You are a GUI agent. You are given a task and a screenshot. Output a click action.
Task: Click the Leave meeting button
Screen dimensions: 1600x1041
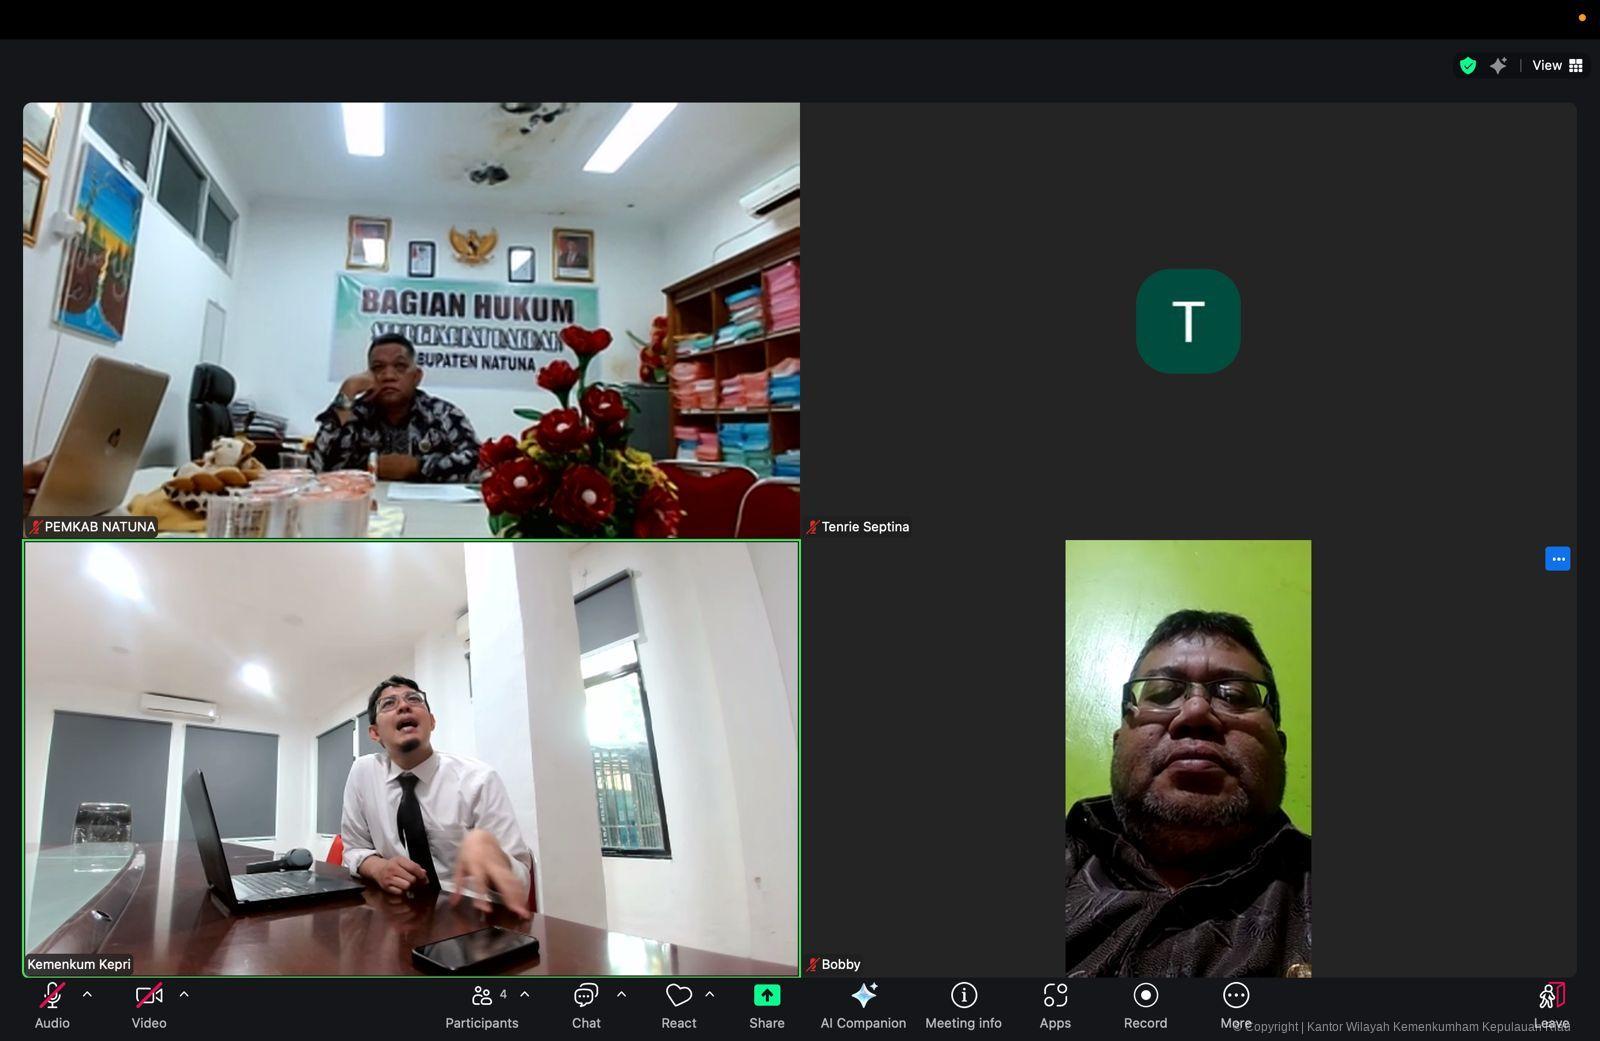[x=1551, y=995]
